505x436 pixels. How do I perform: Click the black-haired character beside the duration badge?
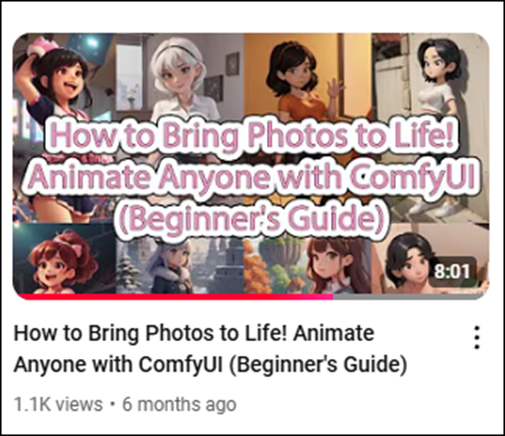coord(408,263)
